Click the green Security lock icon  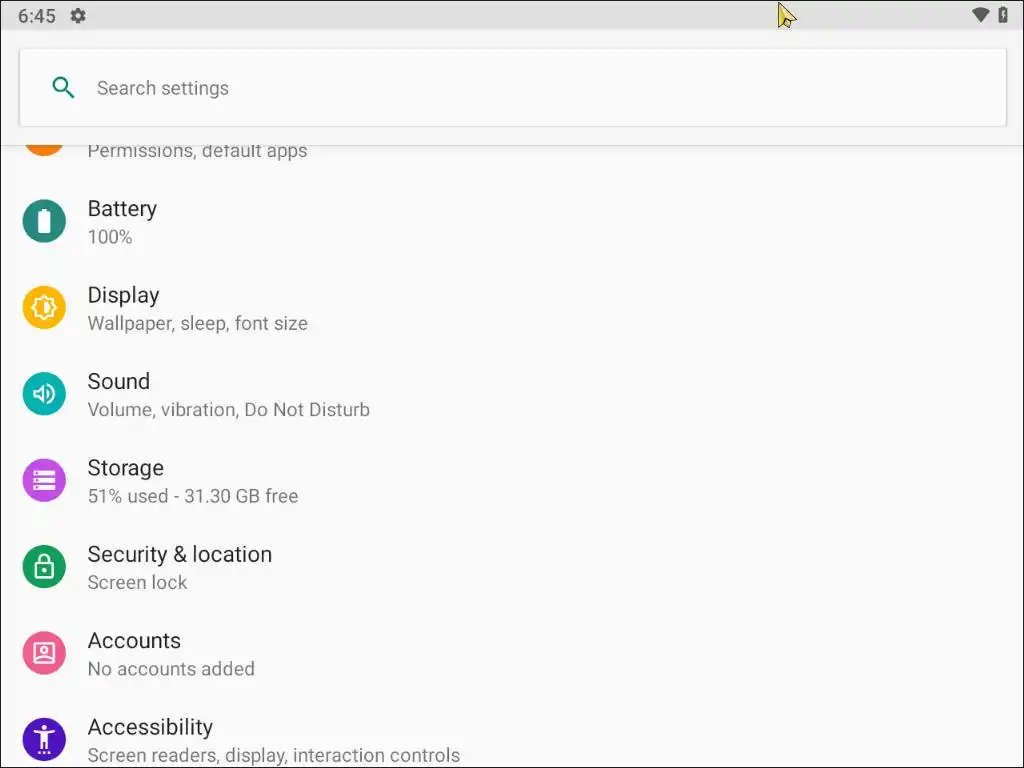point(44,567)
